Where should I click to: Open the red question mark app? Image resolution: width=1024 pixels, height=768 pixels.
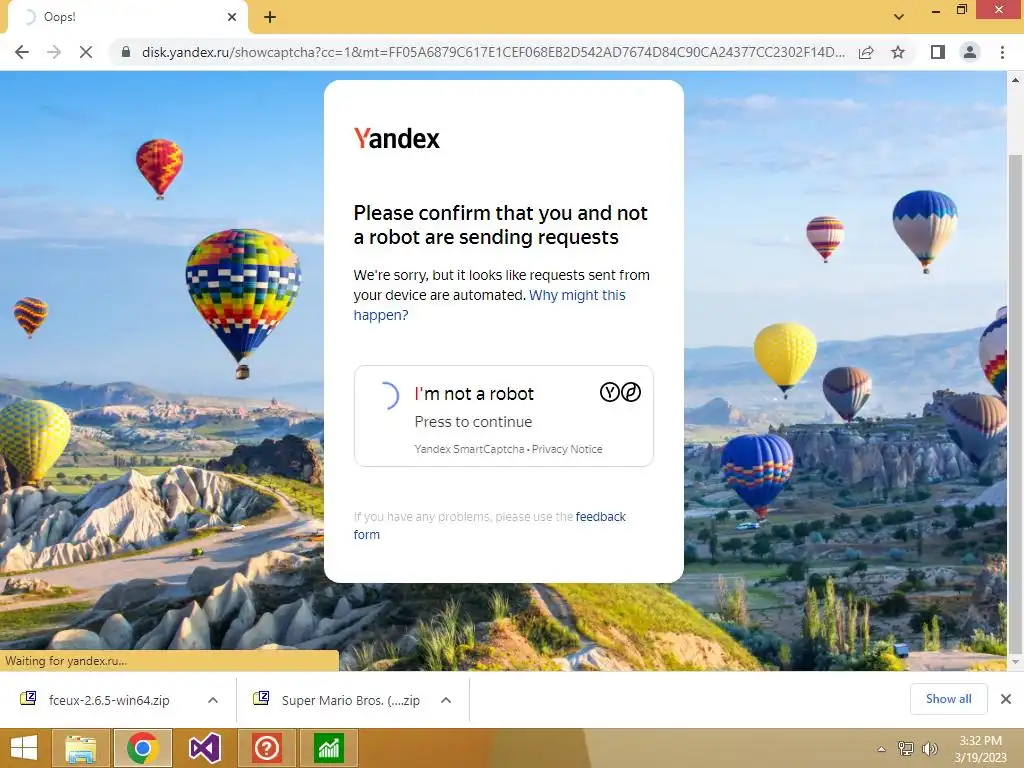[x=266, y=748]
